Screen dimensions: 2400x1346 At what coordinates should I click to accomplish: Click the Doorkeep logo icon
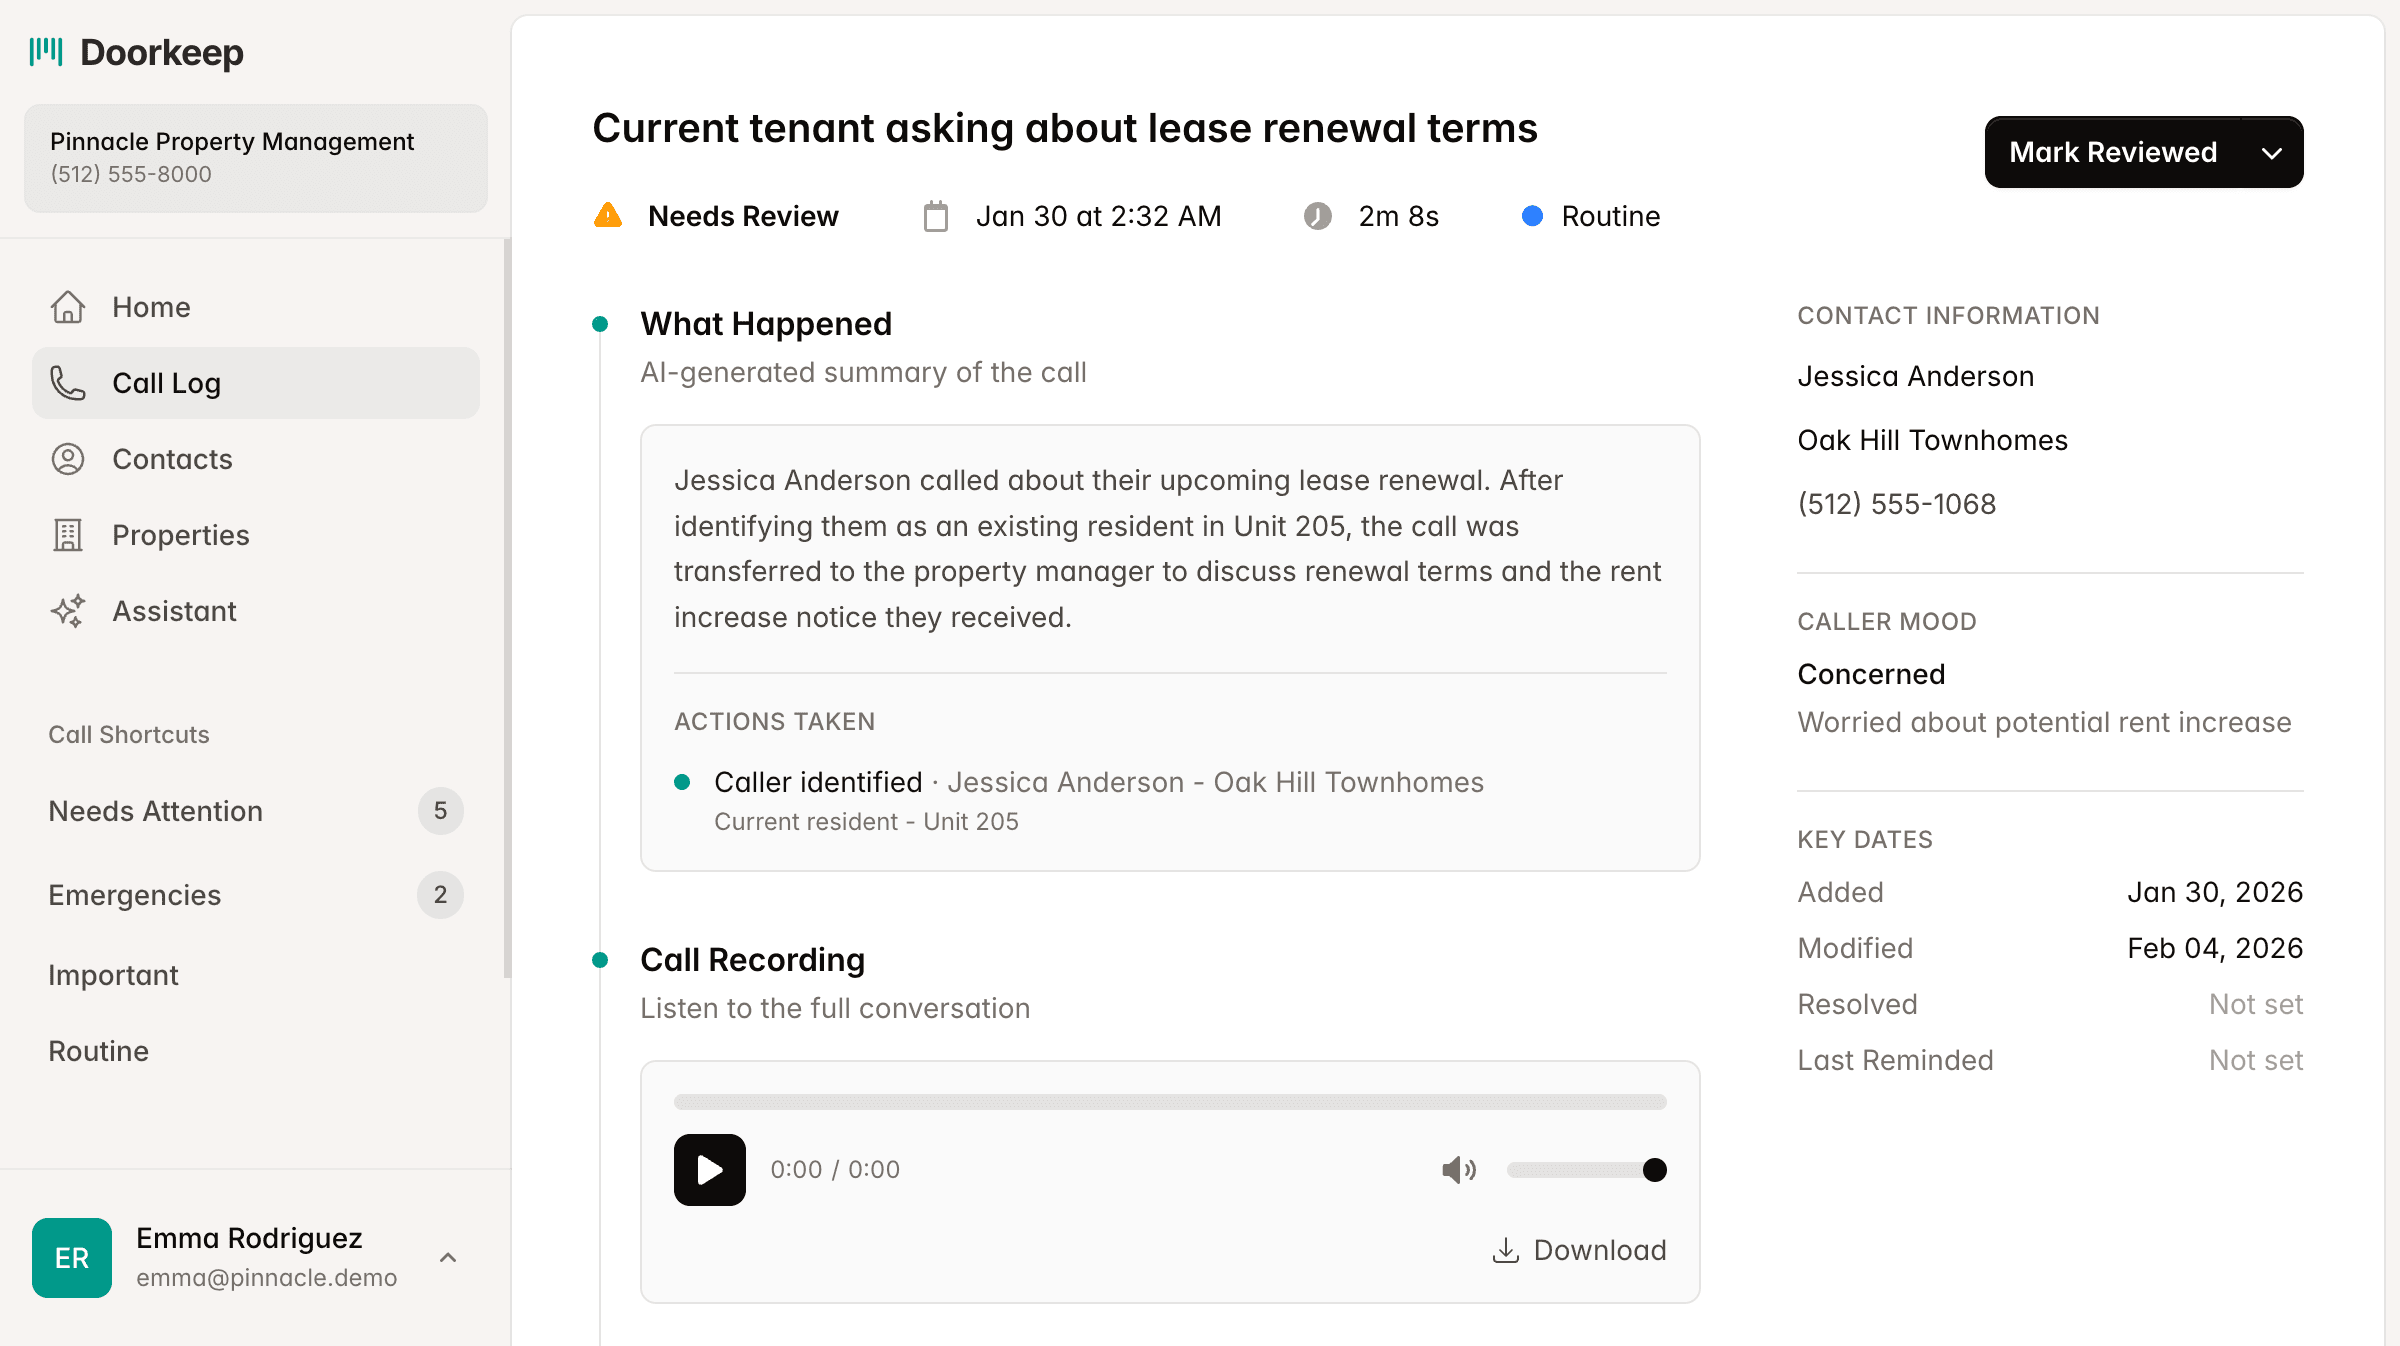[48, 51]
